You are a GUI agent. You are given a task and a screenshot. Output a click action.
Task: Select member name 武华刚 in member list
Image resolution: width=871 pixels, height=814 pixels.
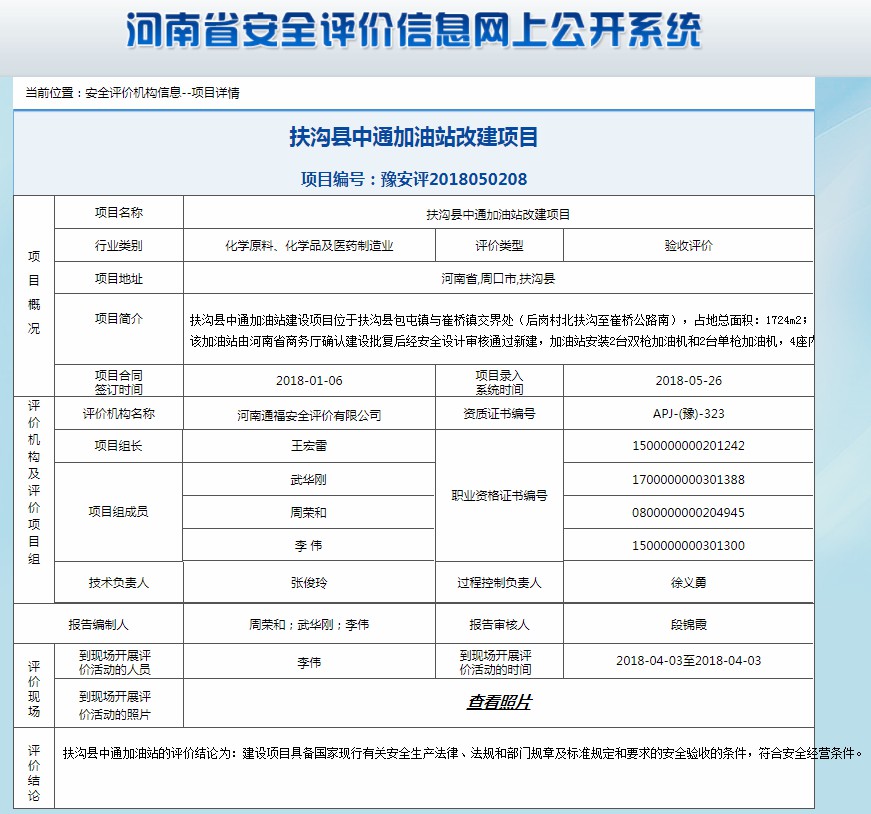click(309, 480)
